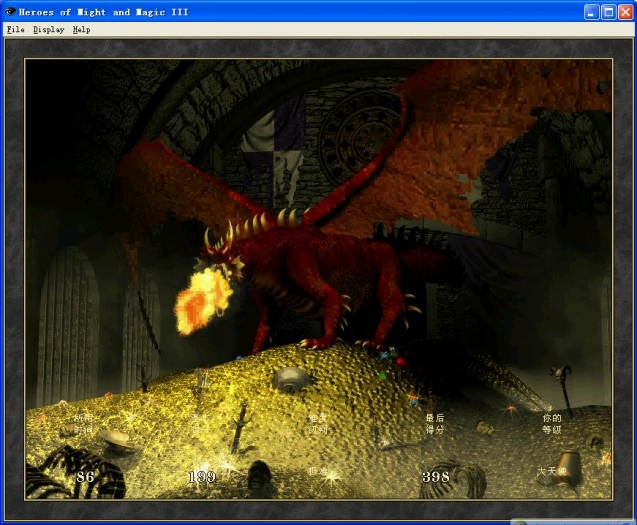Image resolution: width=637 pixels, height=525 pixels.
Task: Click the final score value 398
Action: tap(436, 477)
